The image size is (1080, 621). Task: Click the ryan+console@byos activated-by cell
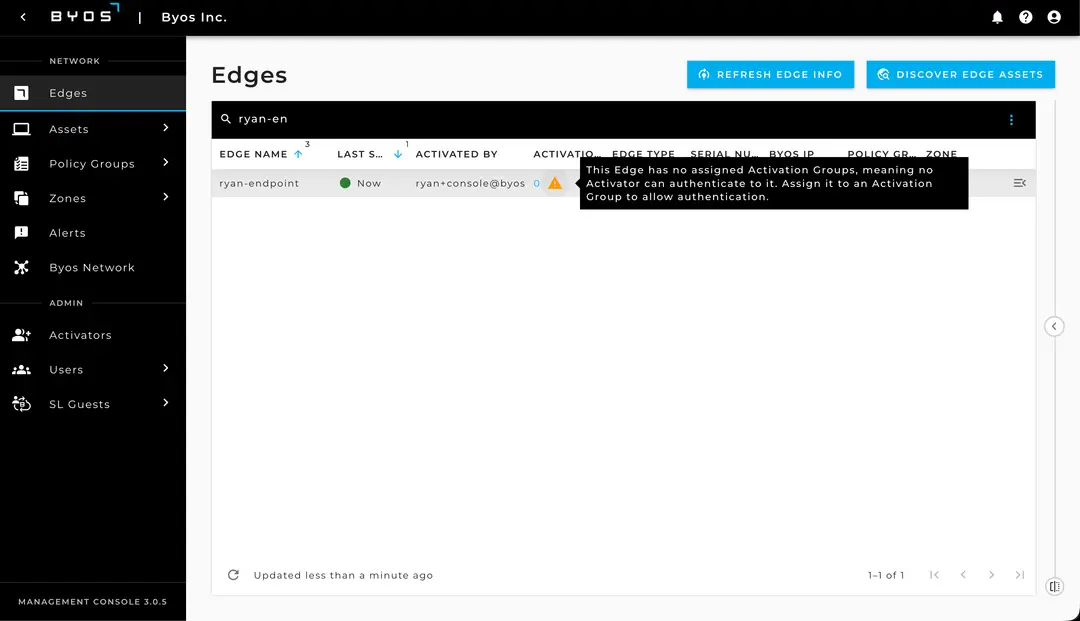[470, 183]
